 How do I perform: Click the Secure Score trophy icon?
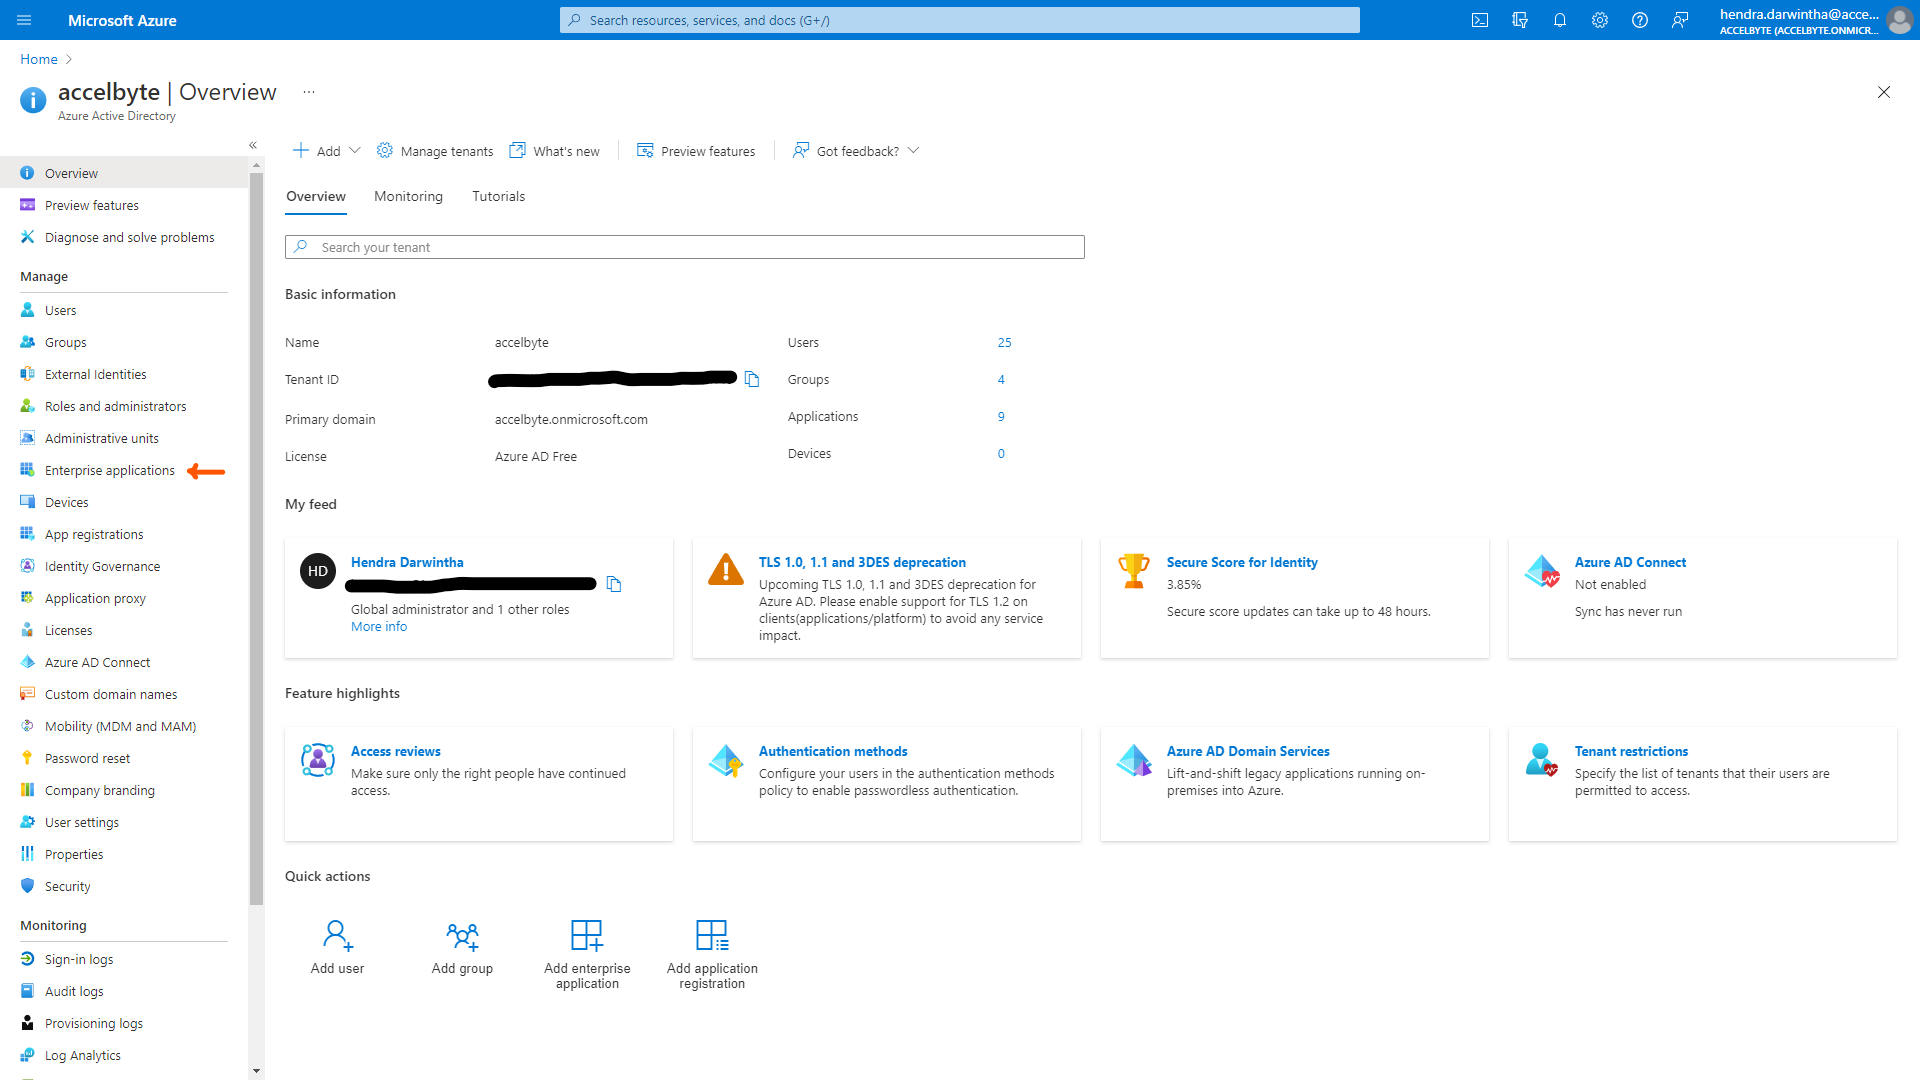tap(1134, 571)
